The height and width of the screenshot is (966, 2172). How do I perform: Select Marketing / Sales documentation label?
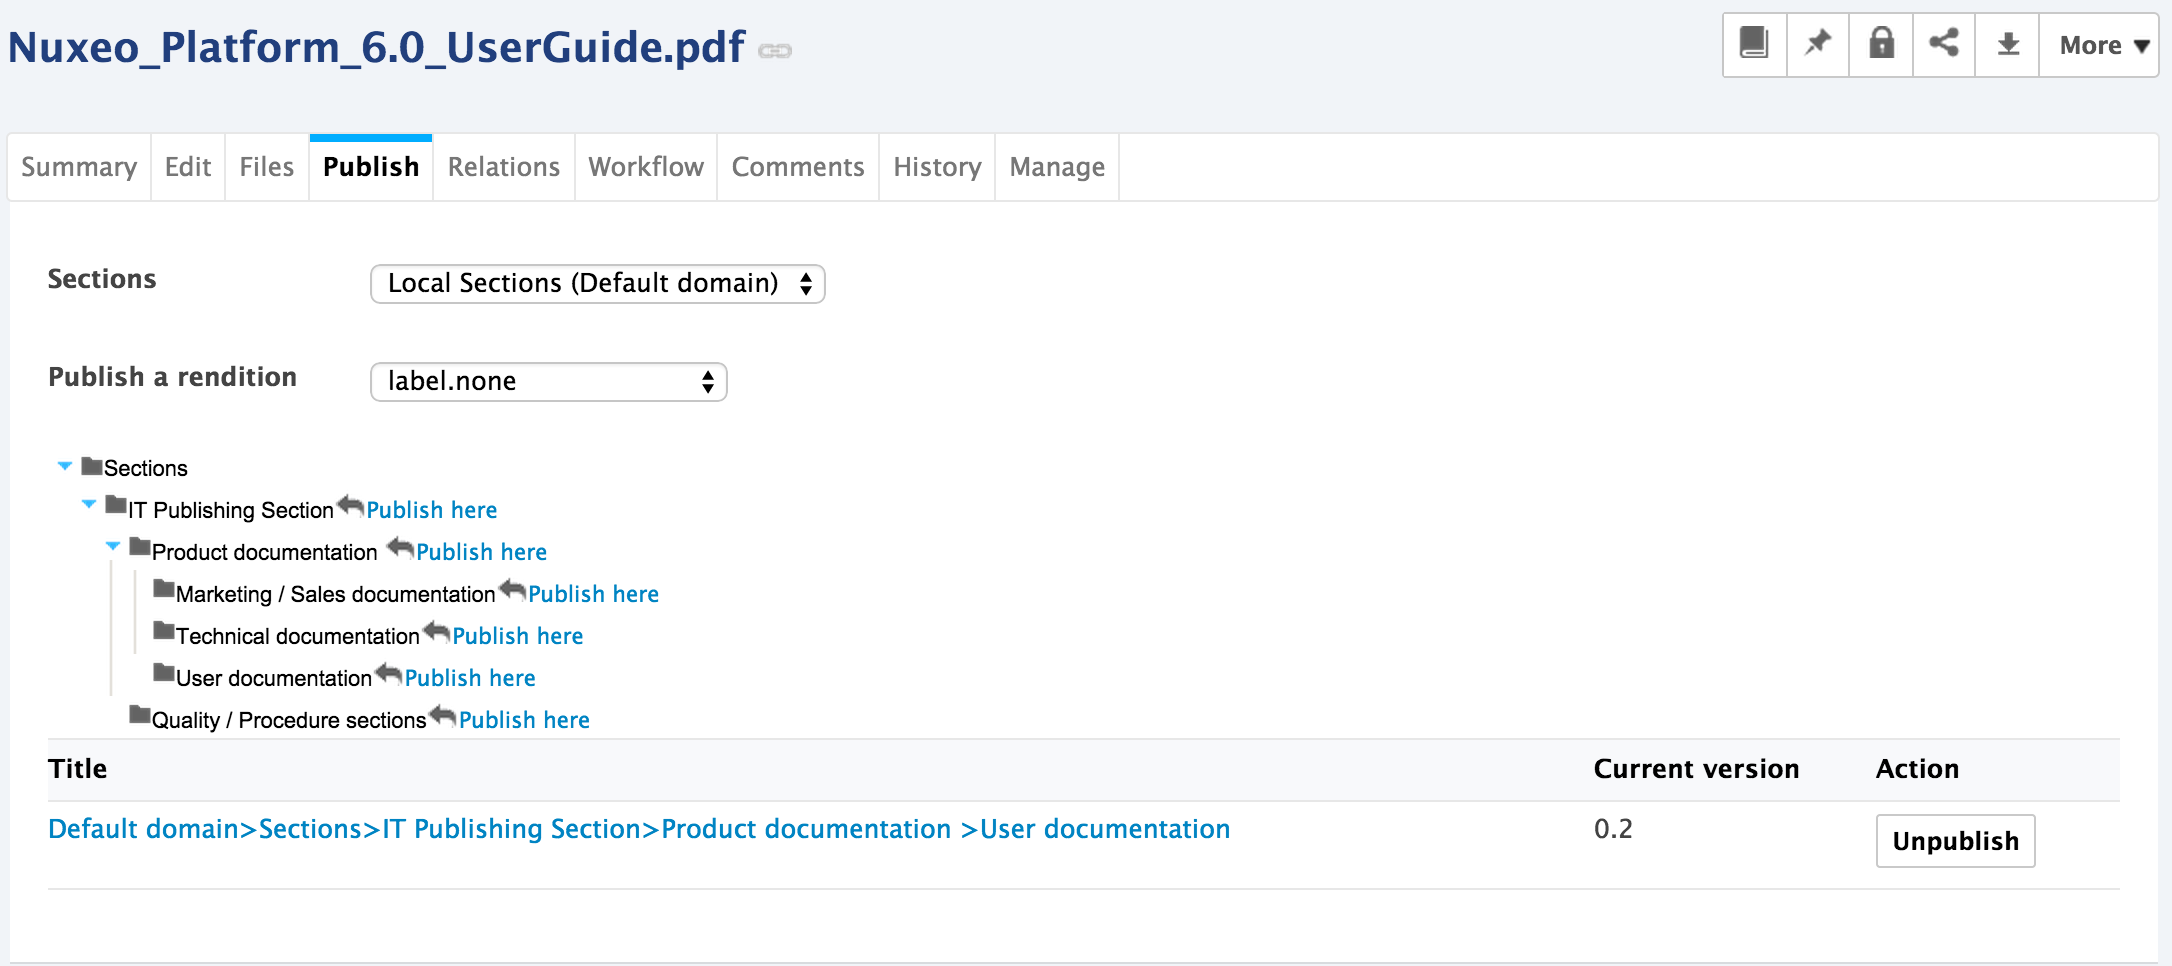336,594
